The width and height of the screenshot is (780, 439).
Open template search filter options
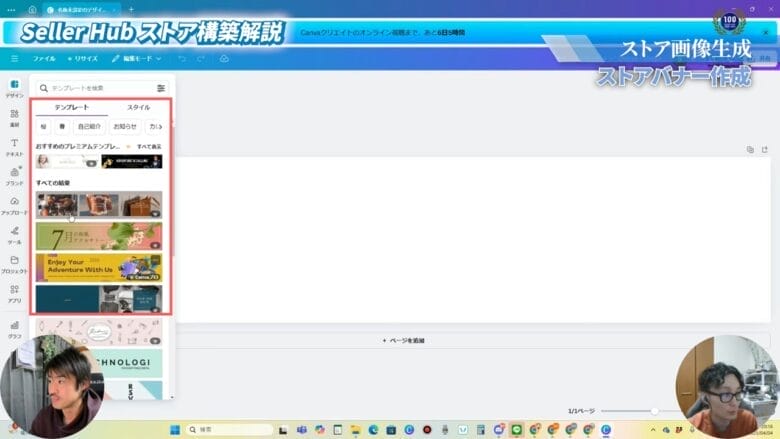[161, 88]
